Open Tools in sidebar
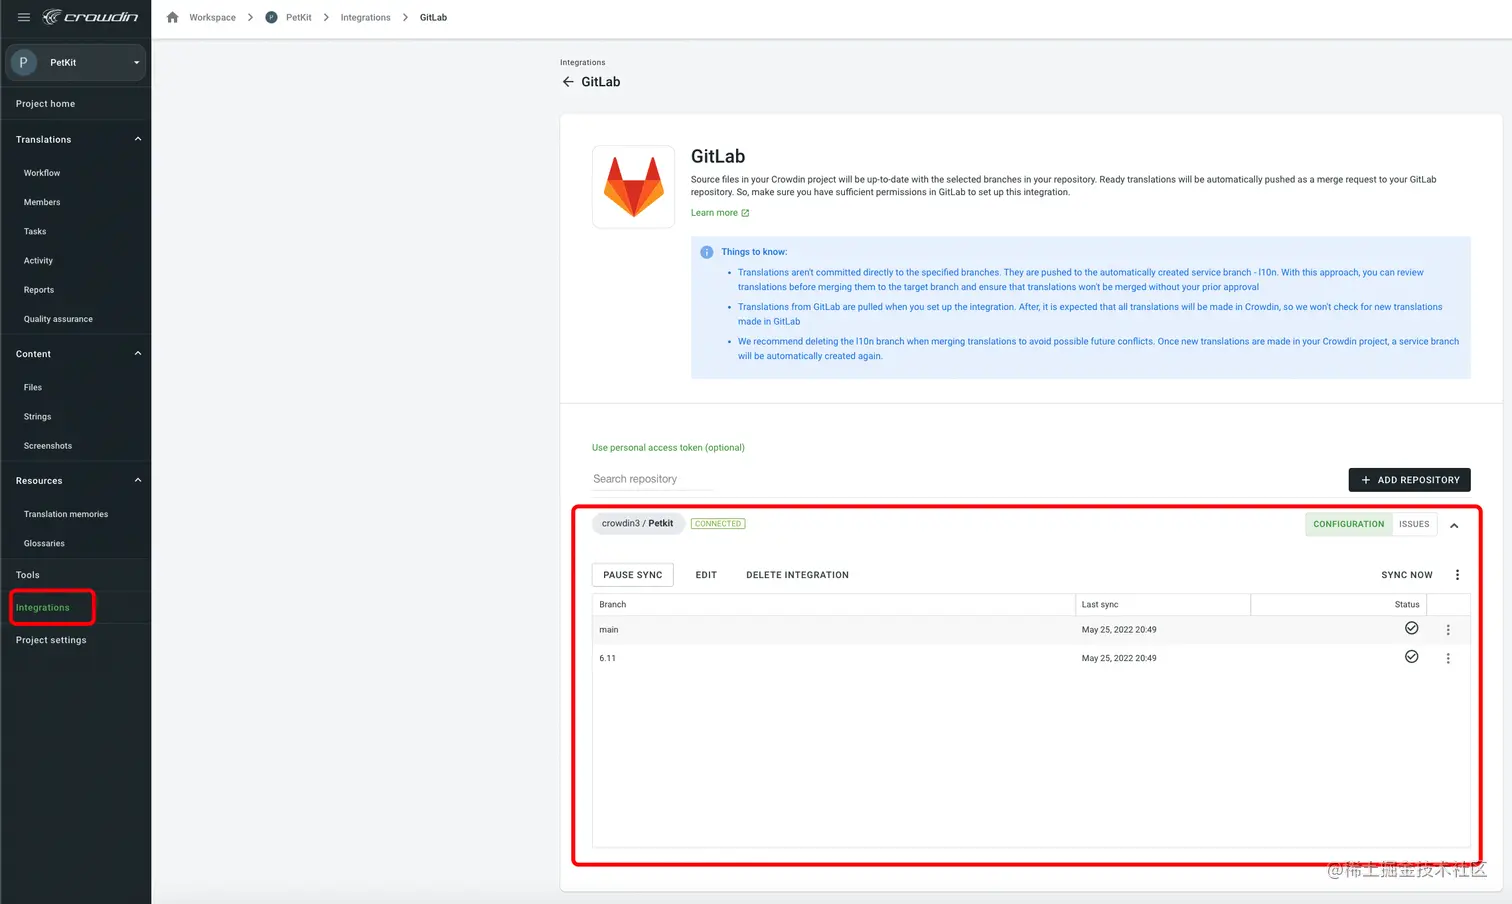The width and height of the screenshot is (1512, 904). [x=28, y=575]
